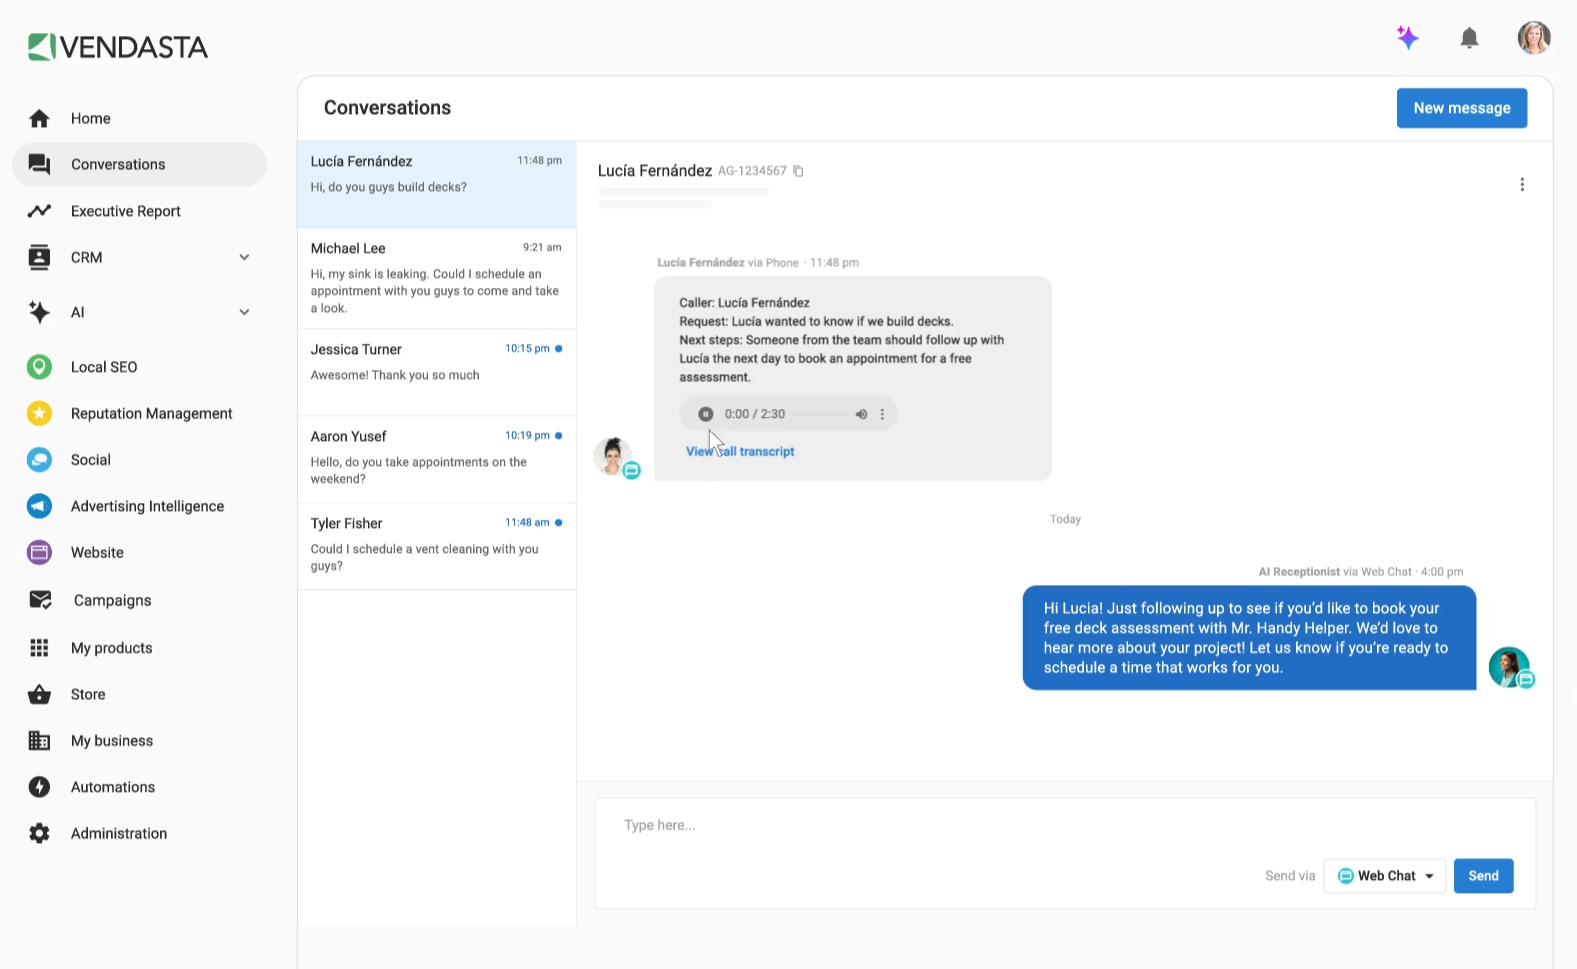1577x969 pixels.
Task: Open Website sidebar label
Action: click(x=97, y=552)
